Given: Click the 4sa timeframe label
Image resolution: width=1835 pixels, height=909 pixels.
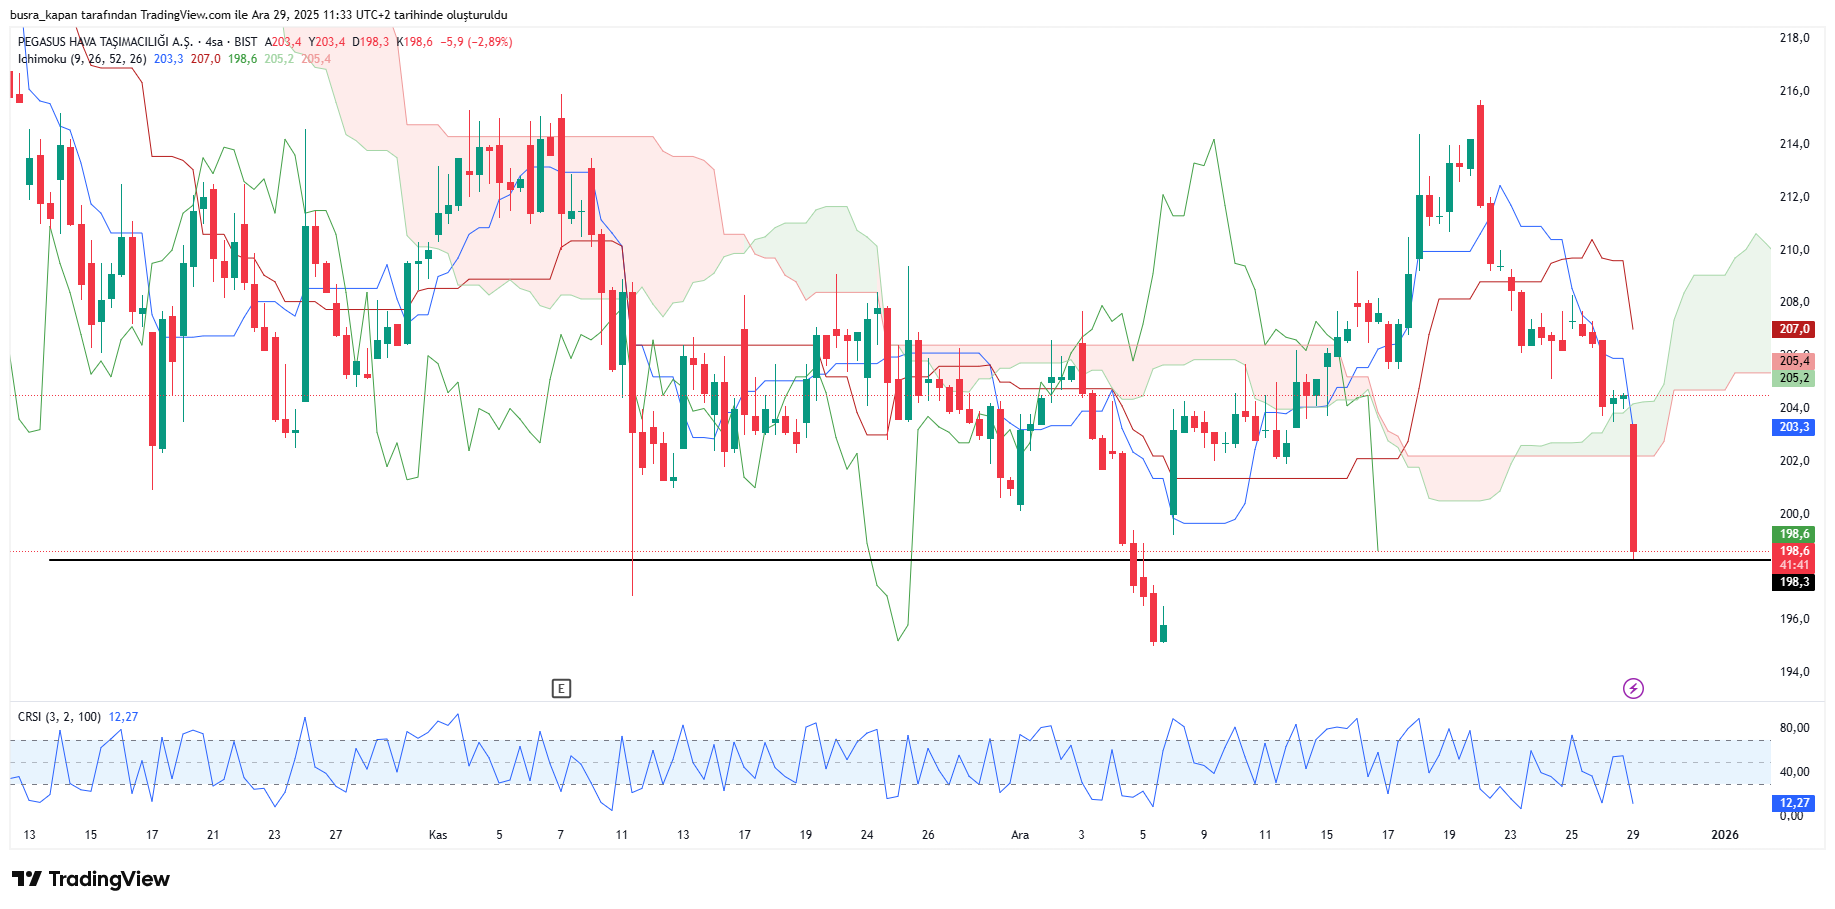Looking at the screenshot, I should [214, 42].
